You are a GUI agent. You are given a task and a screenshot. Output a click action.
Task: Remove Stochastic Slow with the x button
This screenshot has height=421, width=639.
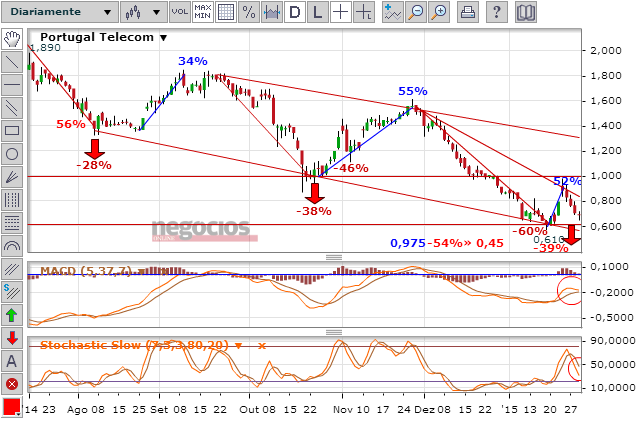[x=262, y=346]
